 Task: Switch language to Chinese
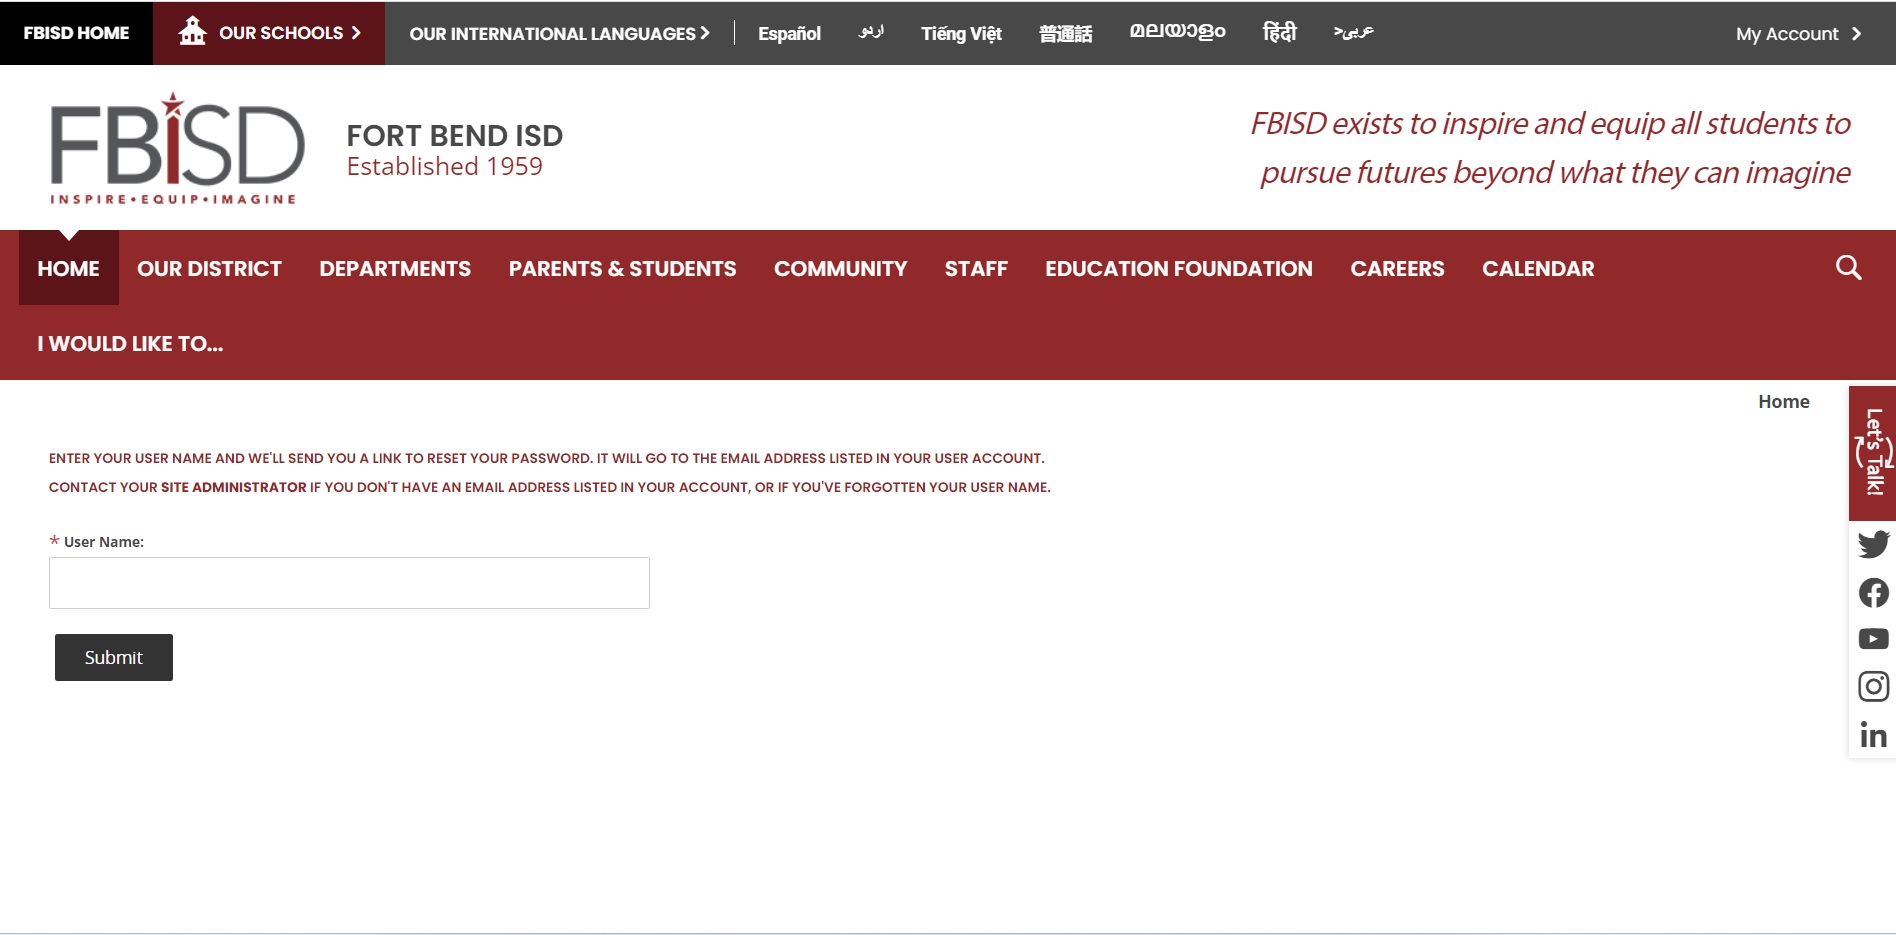click(x=1065, y=34)
